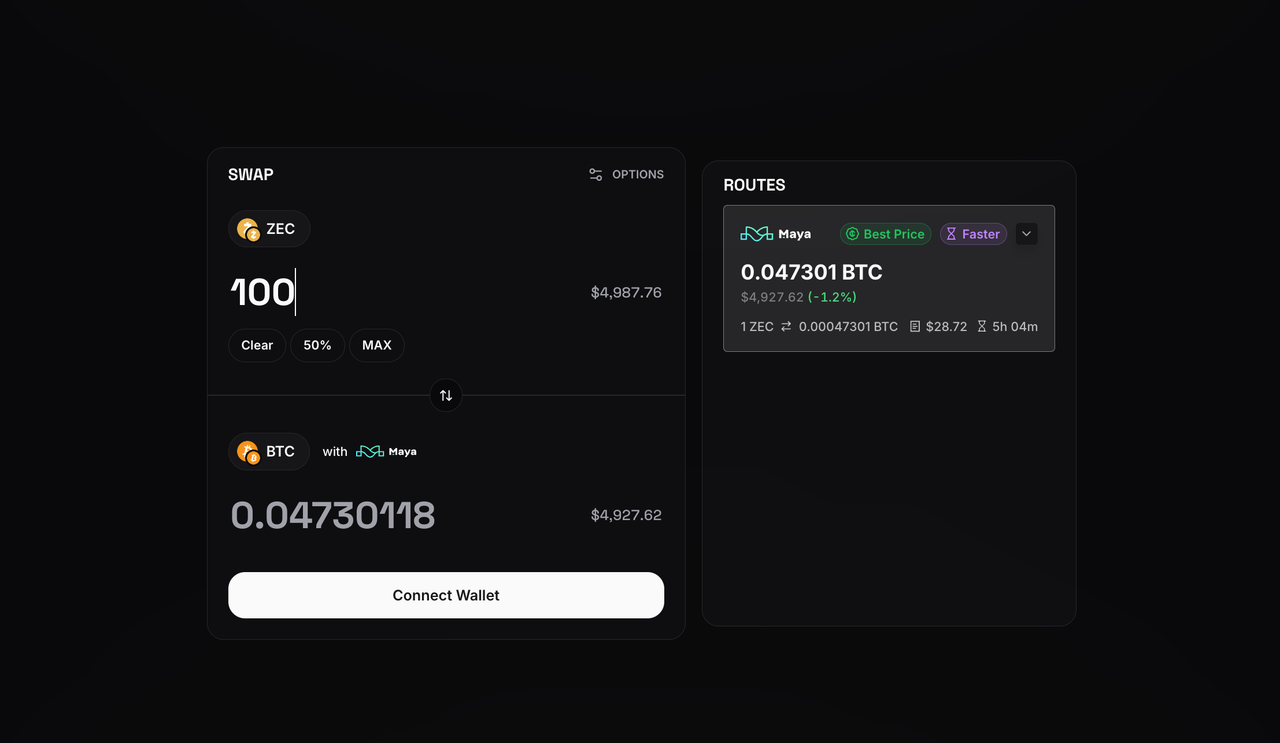The width and height of the screenshot is (1280, 743).
Task: Click the swap direction arrows icon
Action: 446,396
